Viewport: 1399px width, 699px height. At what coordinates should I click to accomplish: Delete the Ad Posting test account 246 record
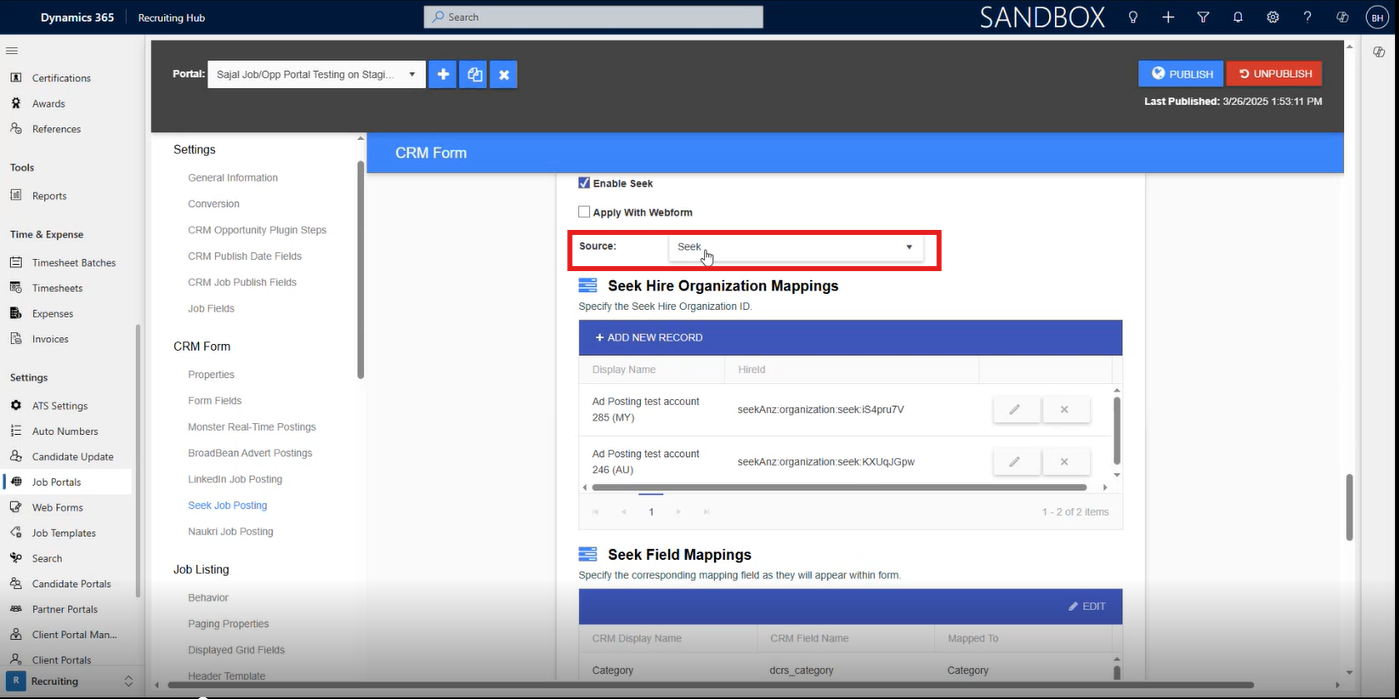[x=1065, y=461]
